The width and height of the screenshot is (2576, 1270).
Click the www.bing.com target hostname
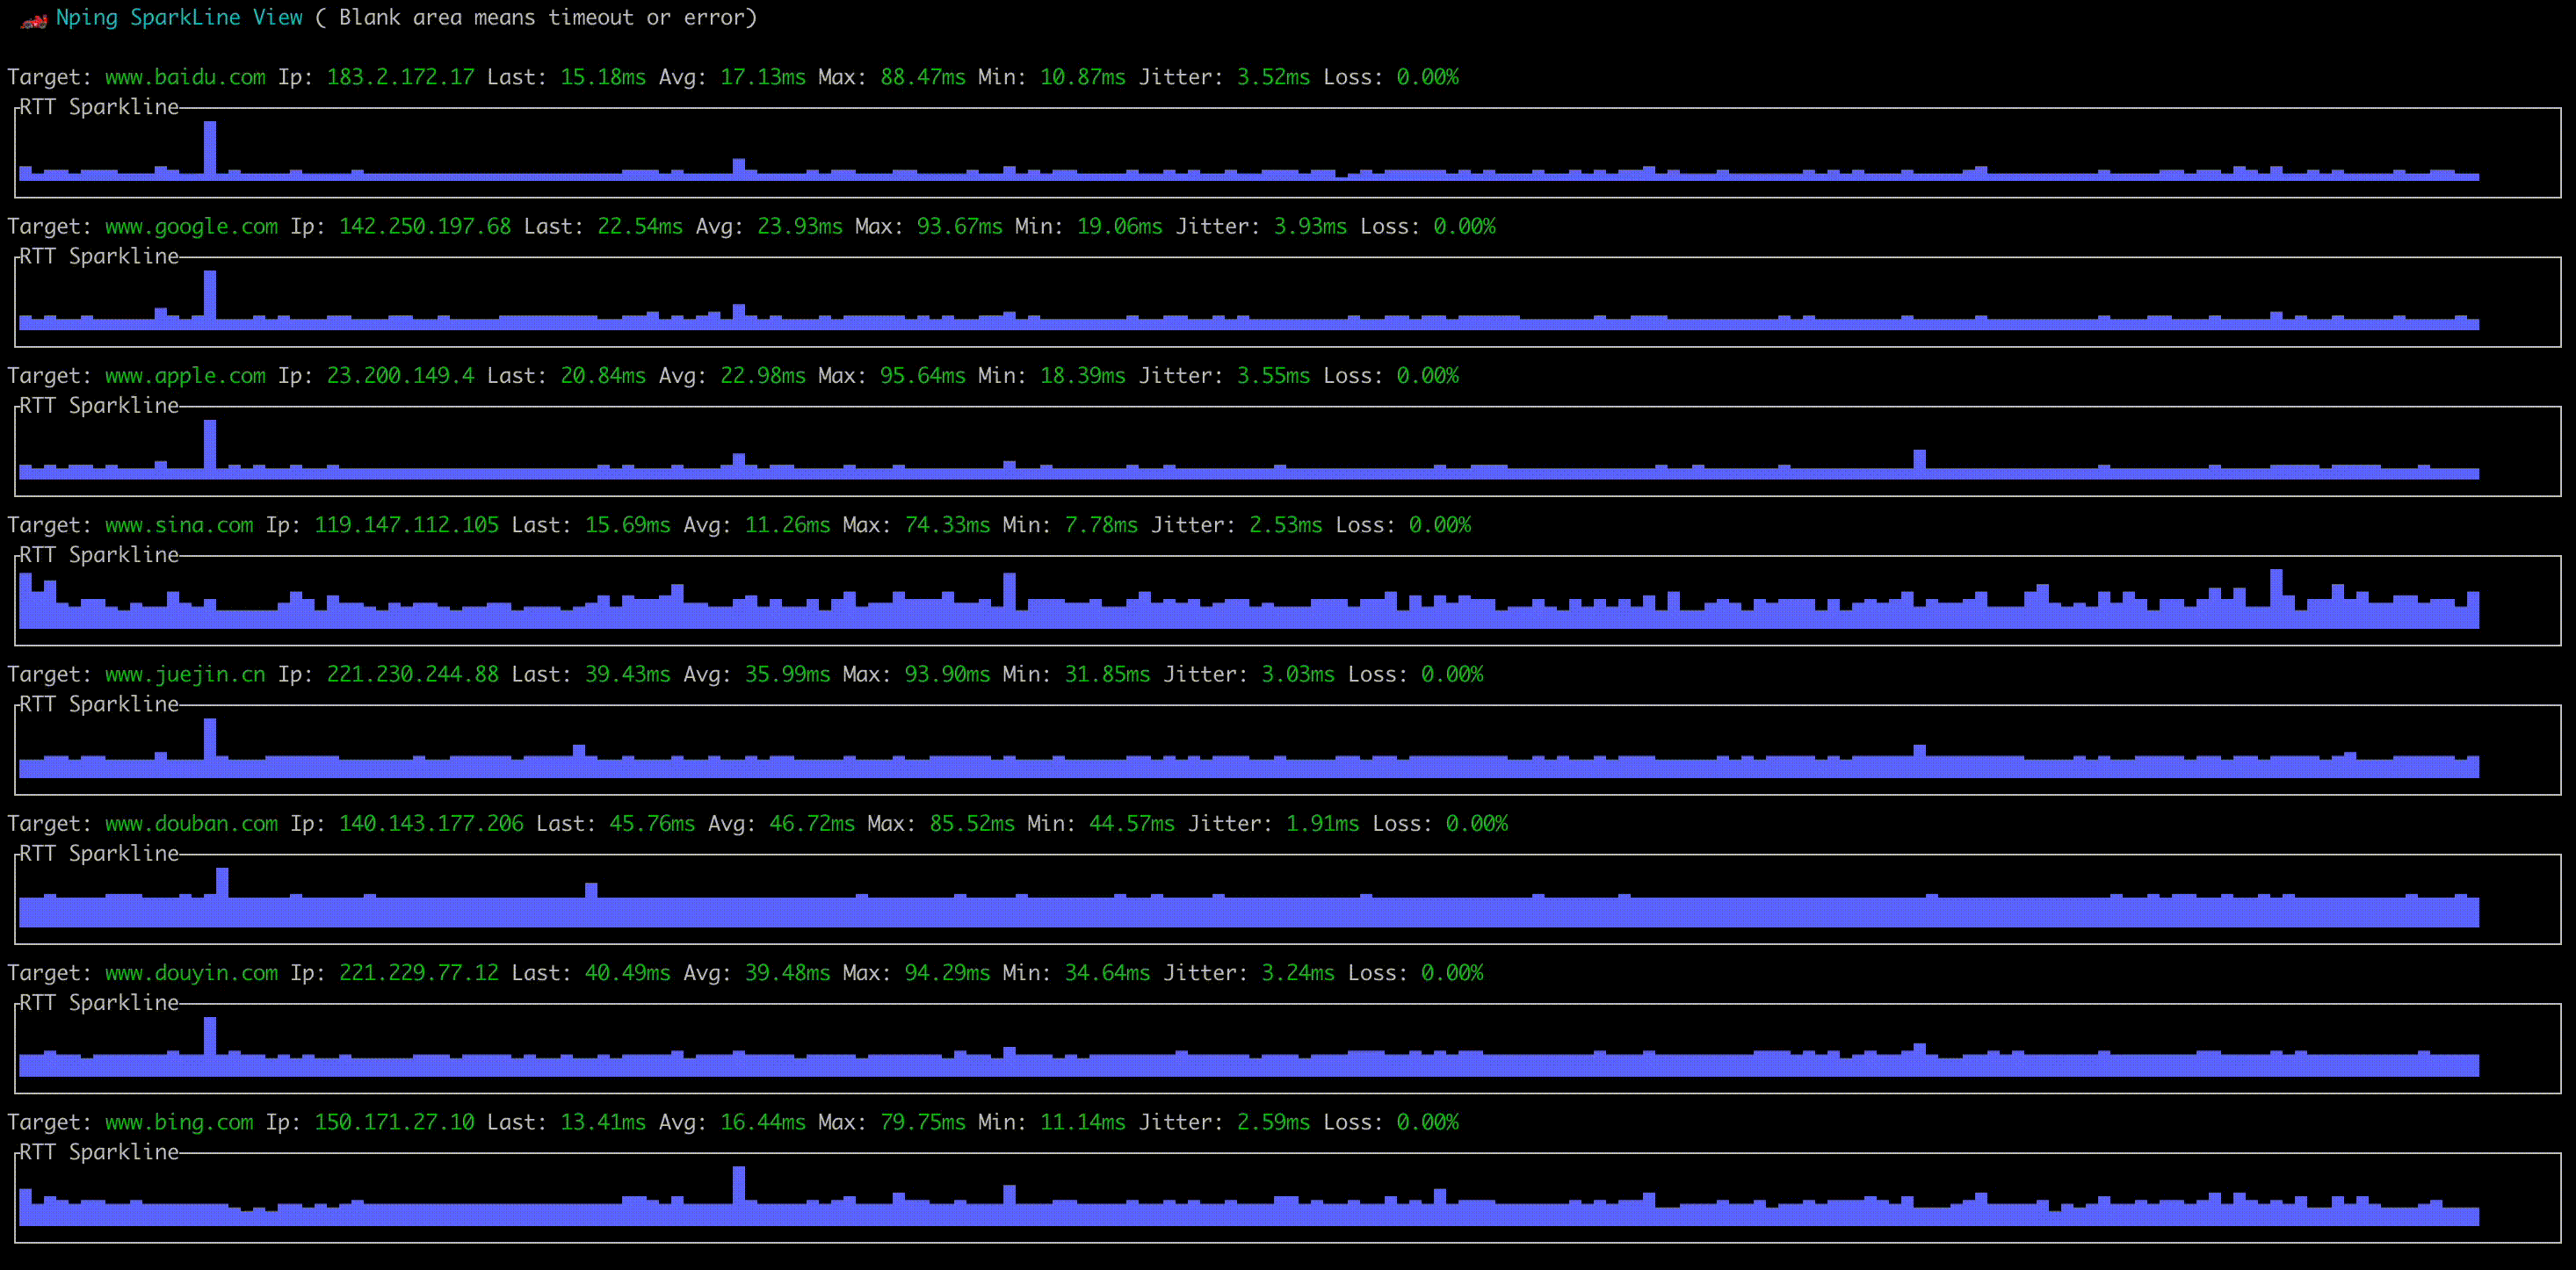[179, 1122]
